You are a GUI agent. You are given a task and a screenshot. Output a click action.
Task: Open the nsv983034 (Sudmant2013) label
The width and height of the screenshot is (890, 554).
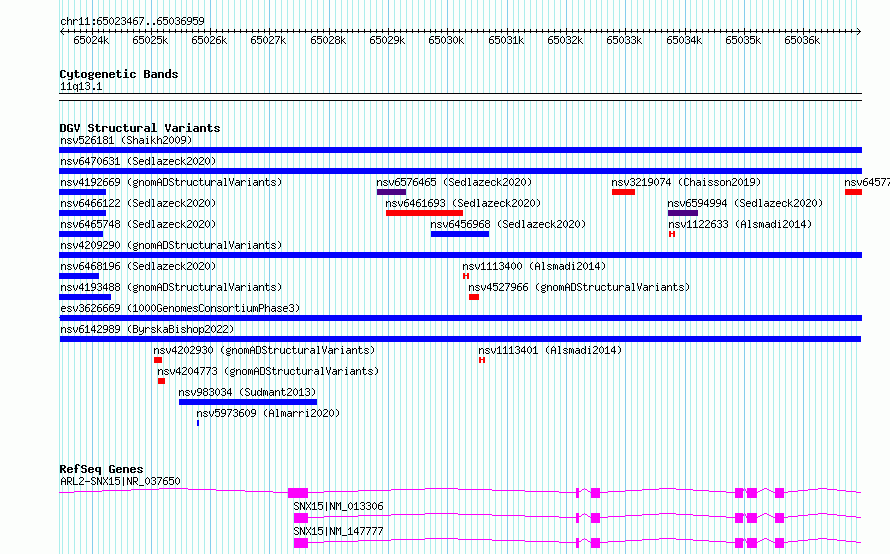[247, 392]
